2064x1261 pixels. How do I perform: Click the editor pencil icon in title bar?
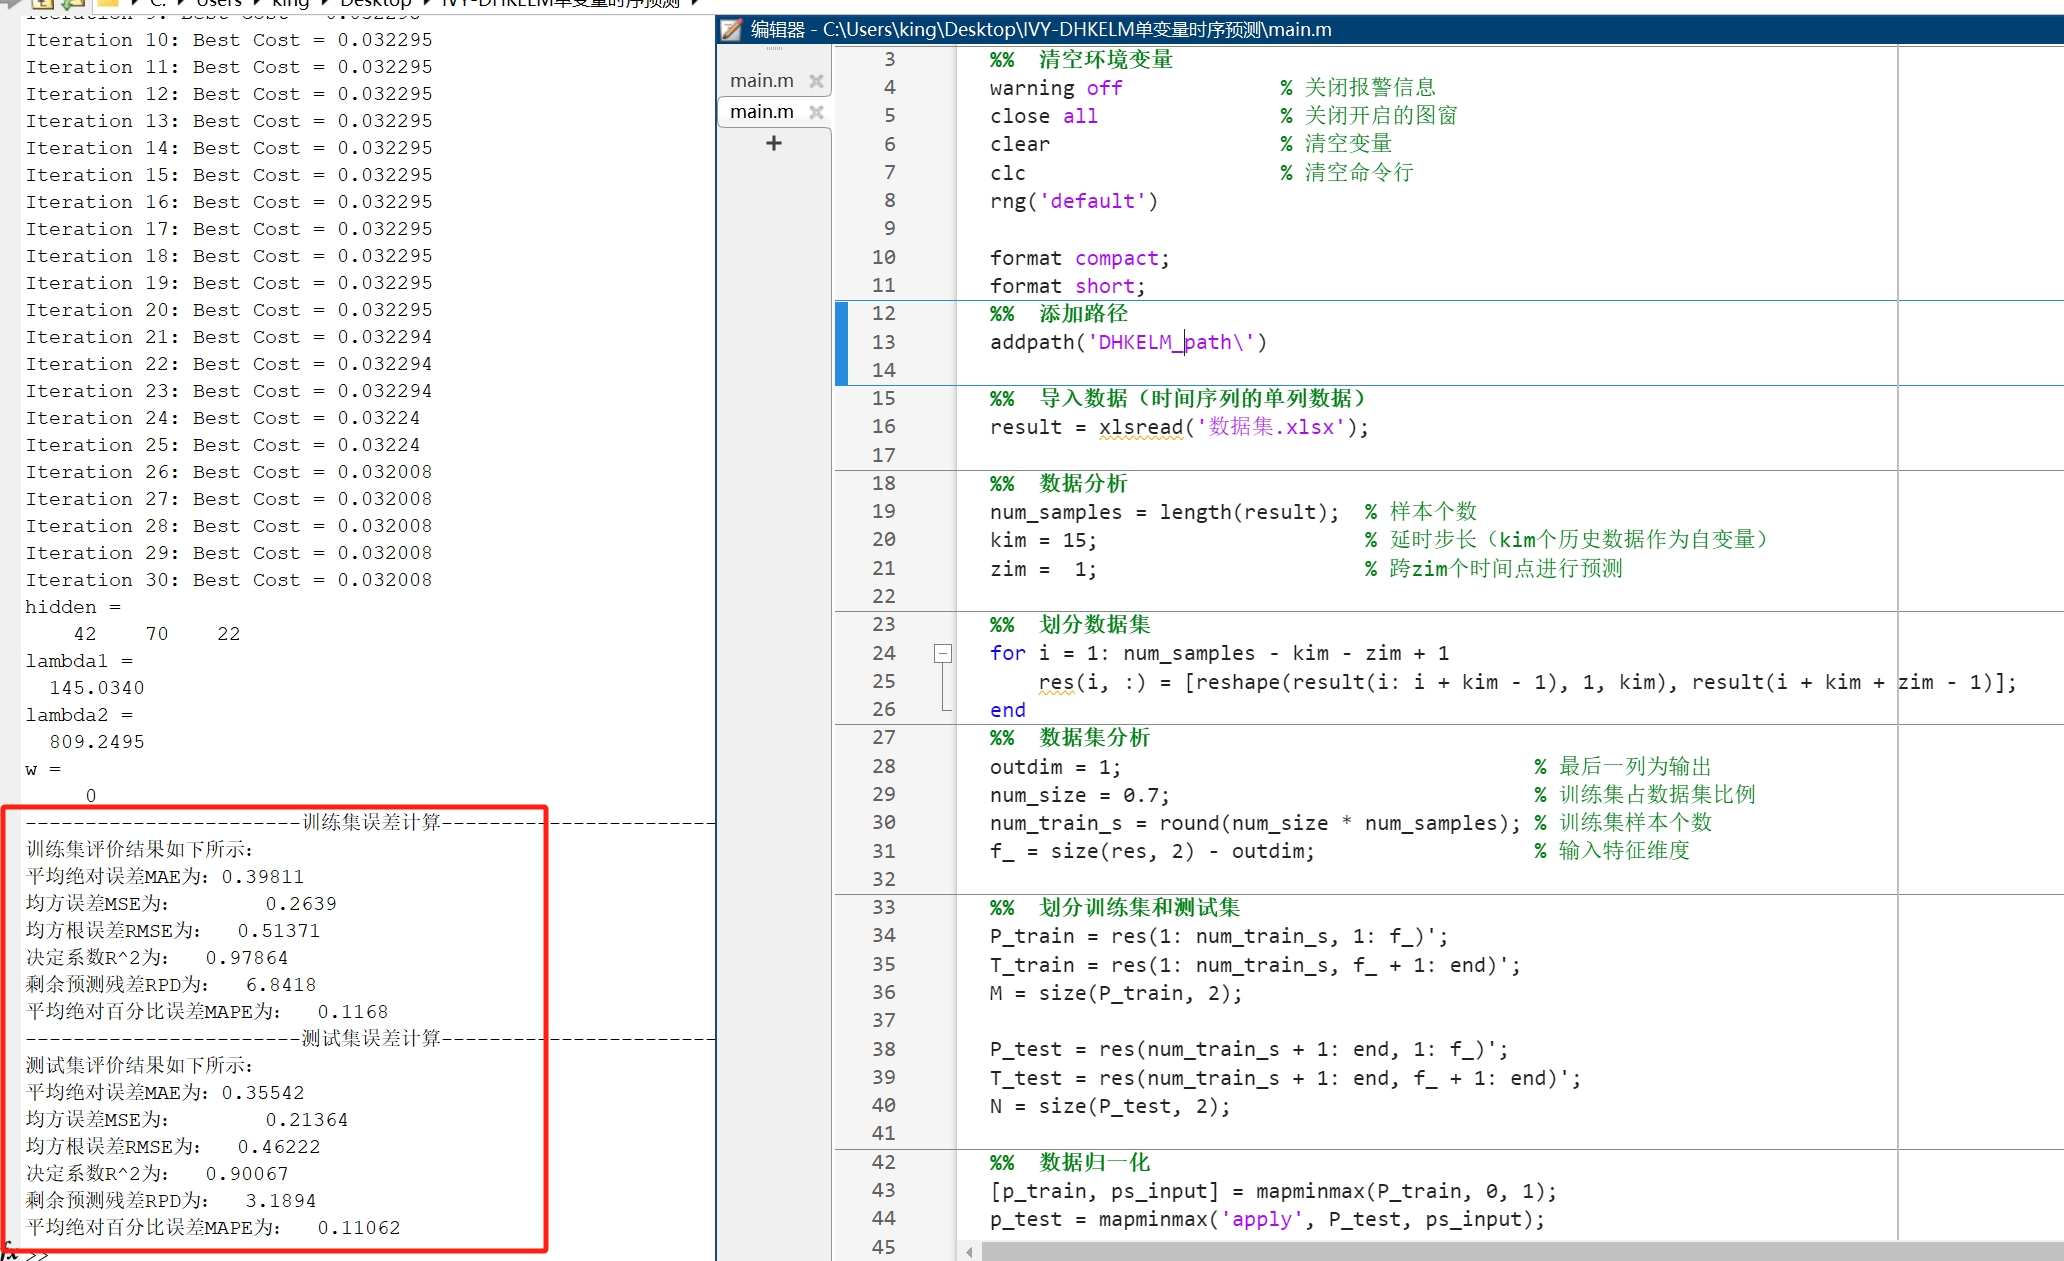pos(732,29)
